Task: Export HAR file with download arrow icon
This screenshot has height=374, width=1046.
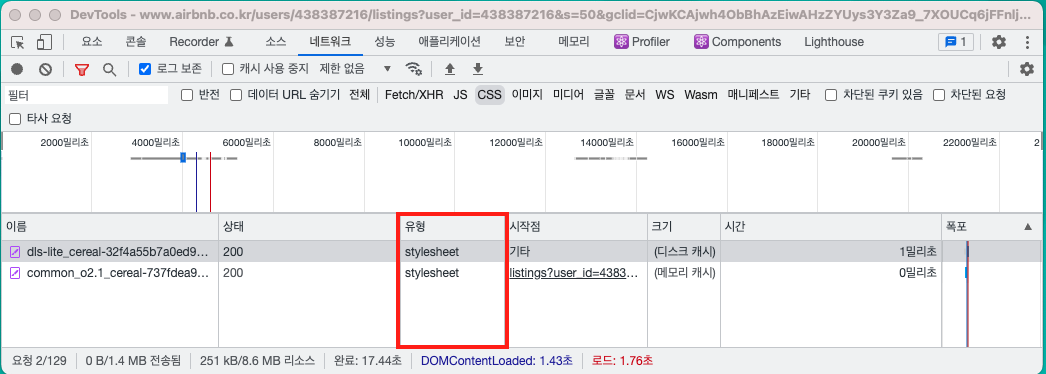Action: click(x=478, y=69)
